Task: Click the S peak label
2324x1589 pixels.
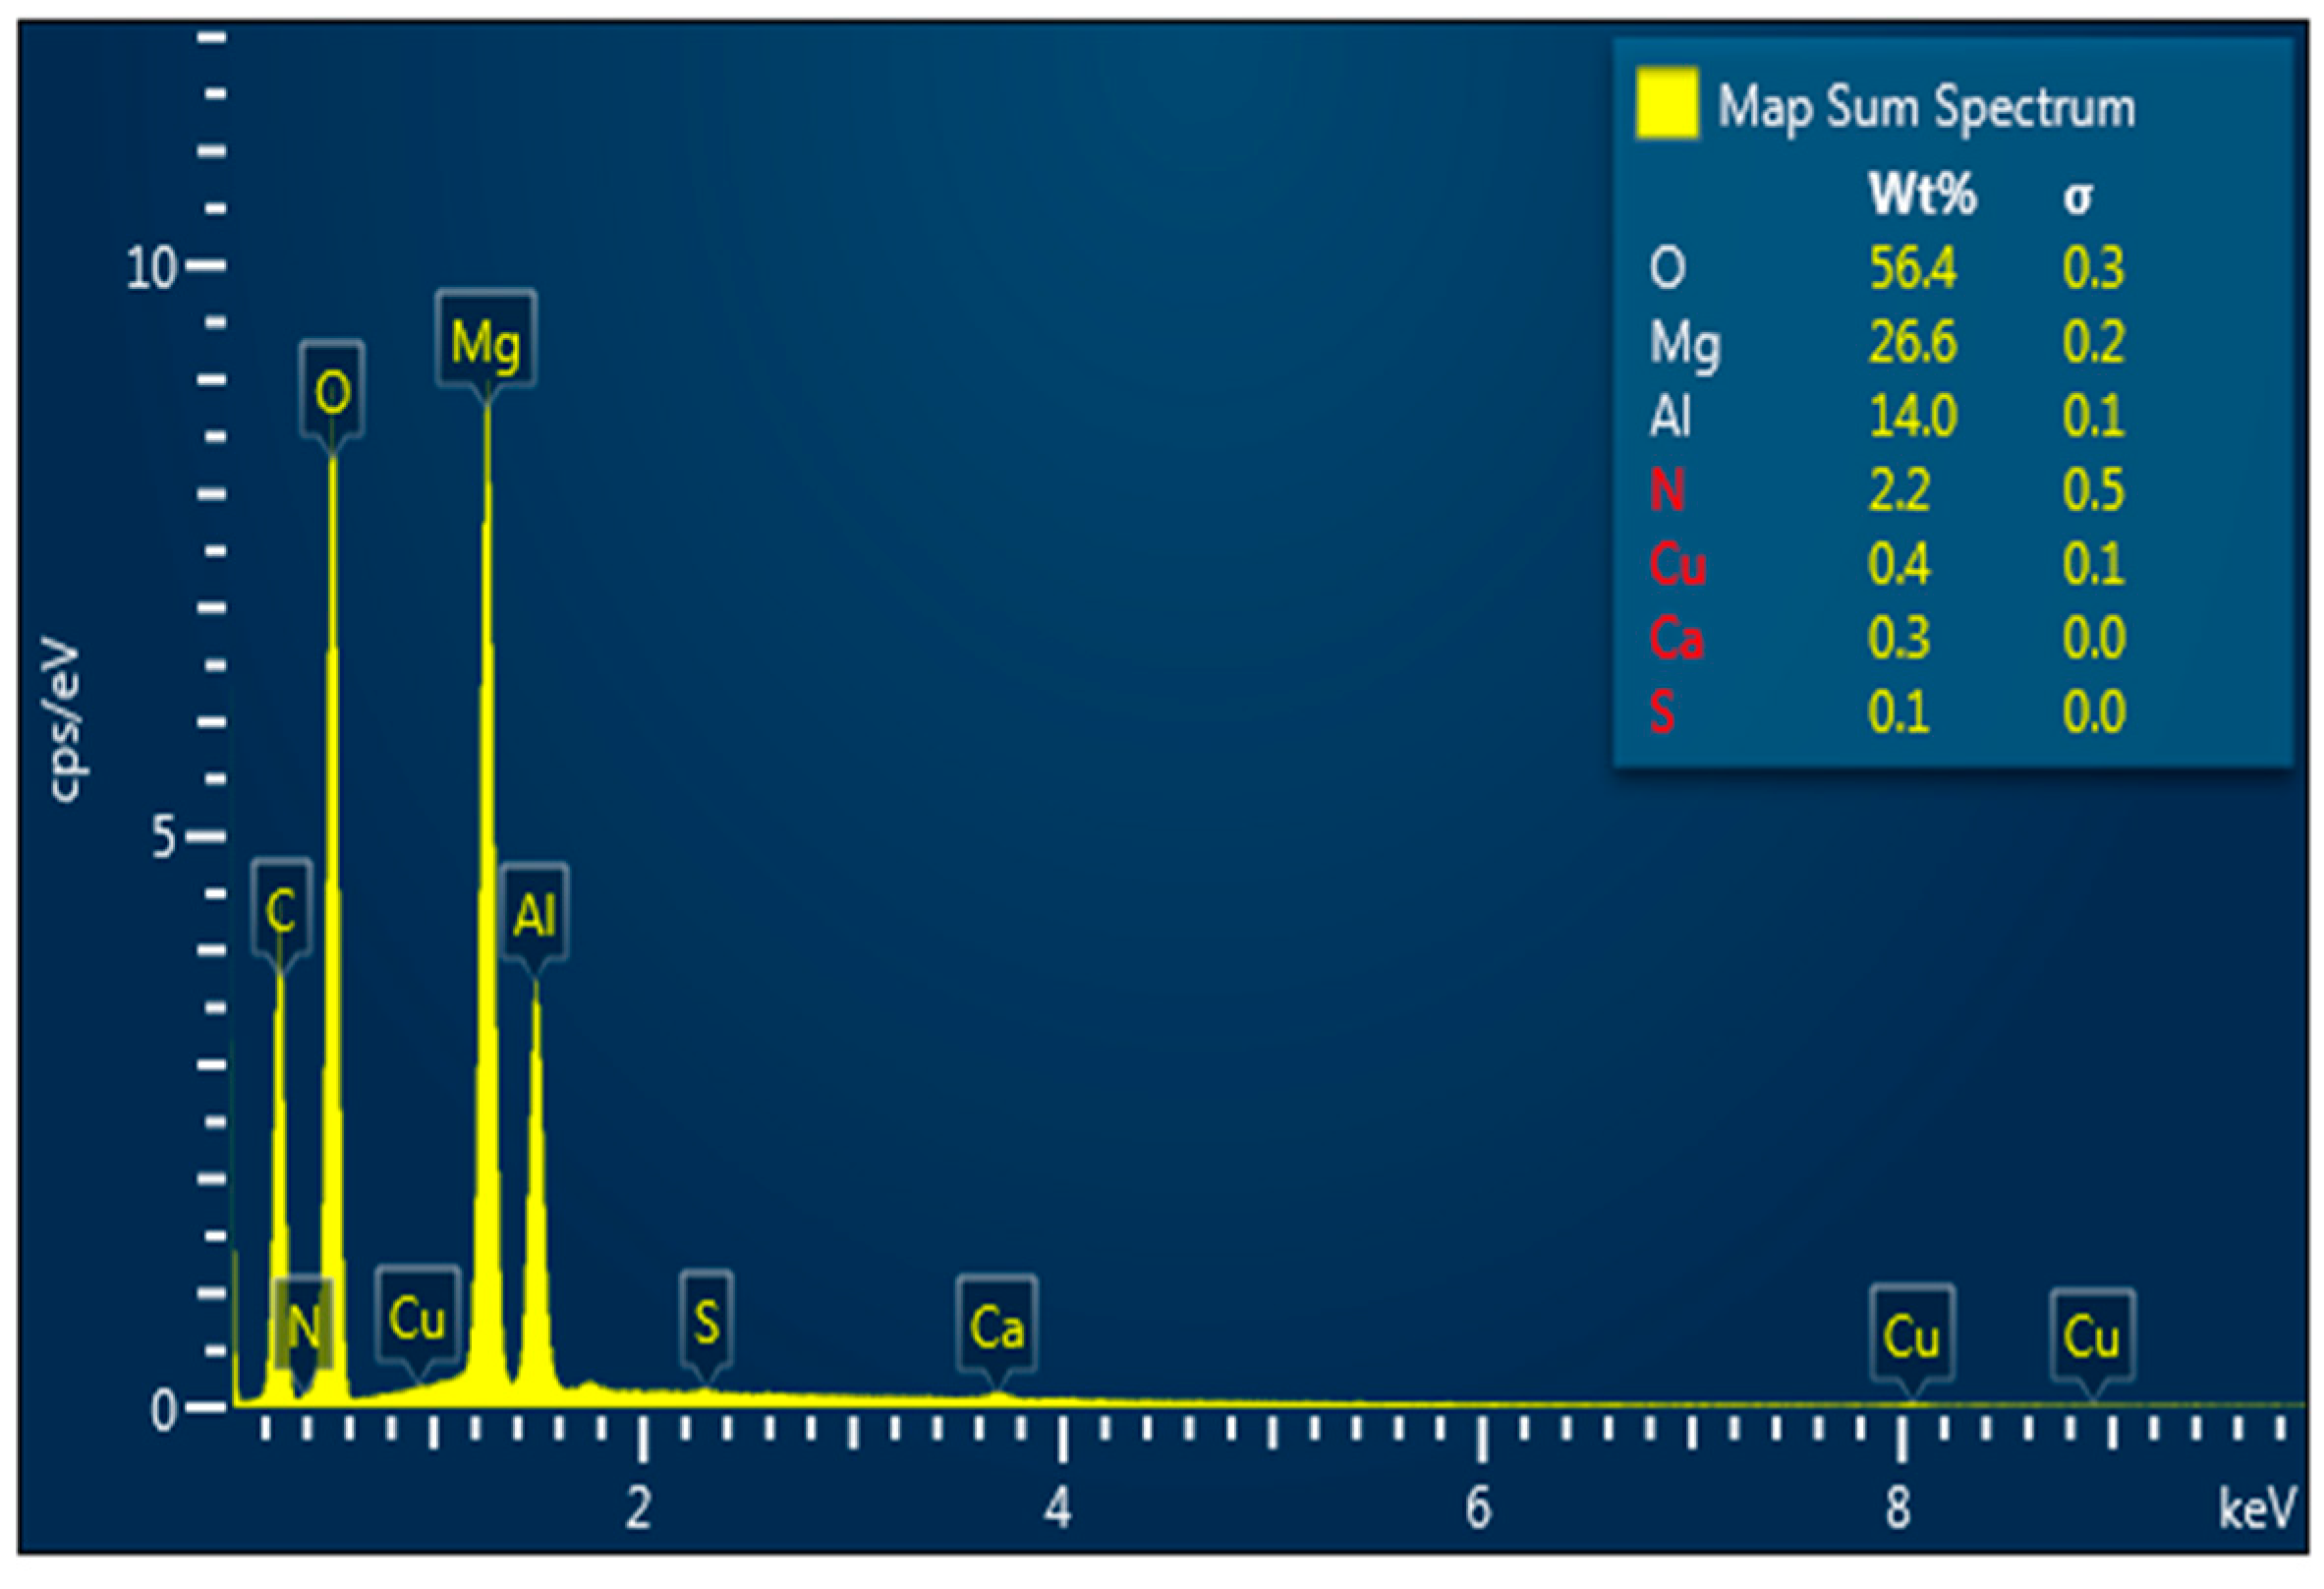Action: (706, 1321)
